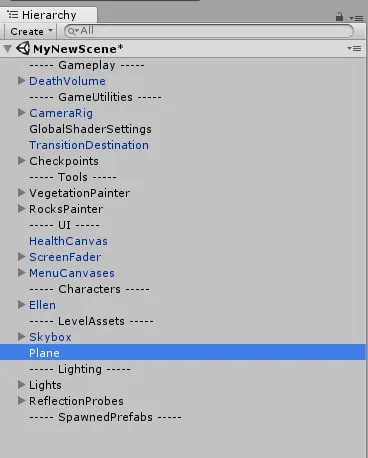
Task: Click the Unity scene icon beside MyNewScene
Action: pos(23,49)
